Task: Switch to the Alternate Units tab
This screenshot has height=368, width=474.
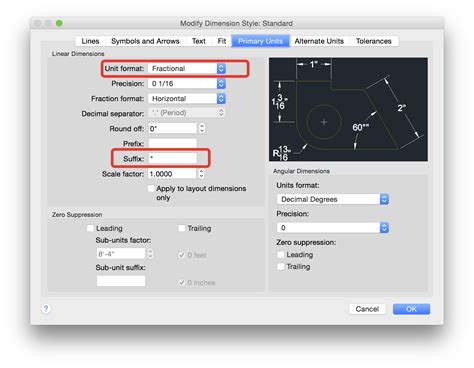Action: click(x=319, y=41)
